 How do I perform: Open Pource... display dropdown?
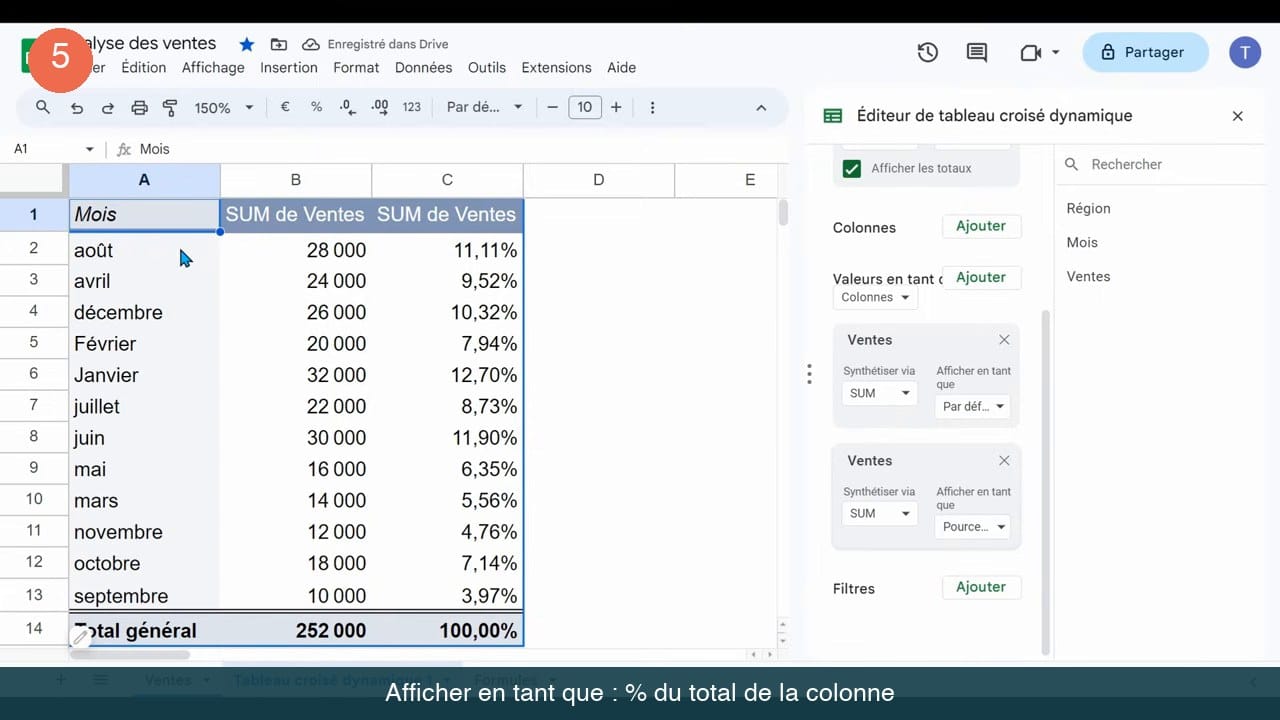coord(973,527)
